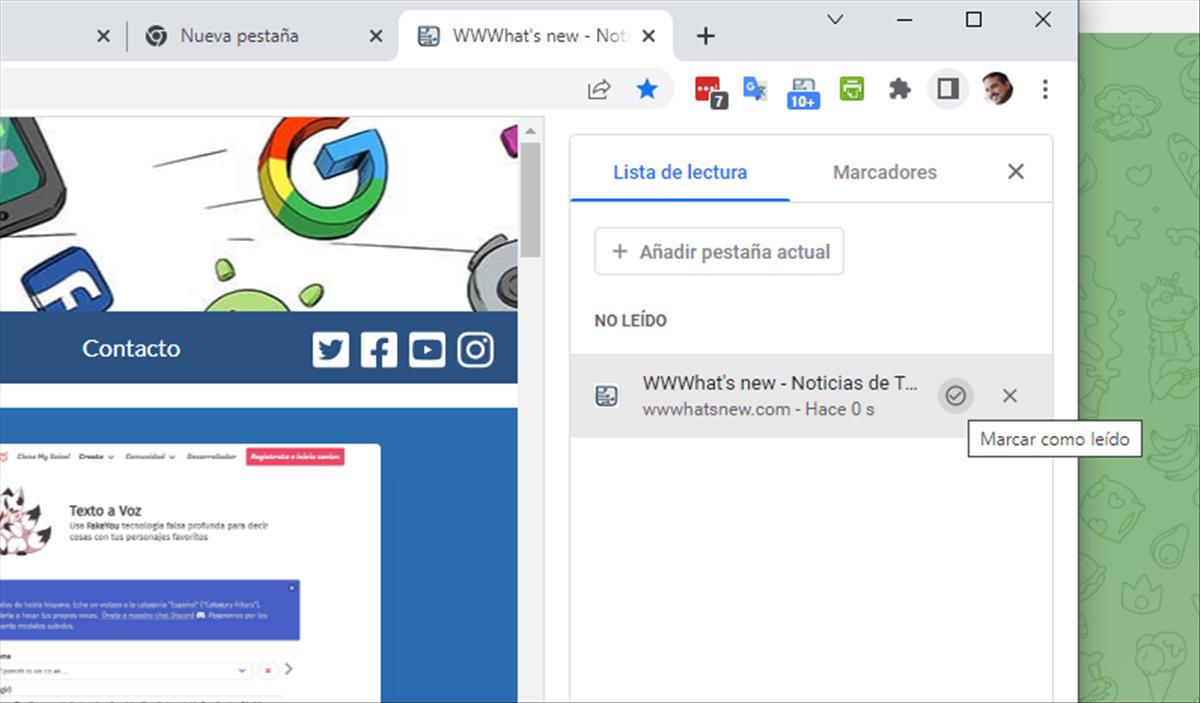This screenshot has width=1200, height=703.
Task: Open the red extension with 7 badge
Action: (x=709, y=90)
